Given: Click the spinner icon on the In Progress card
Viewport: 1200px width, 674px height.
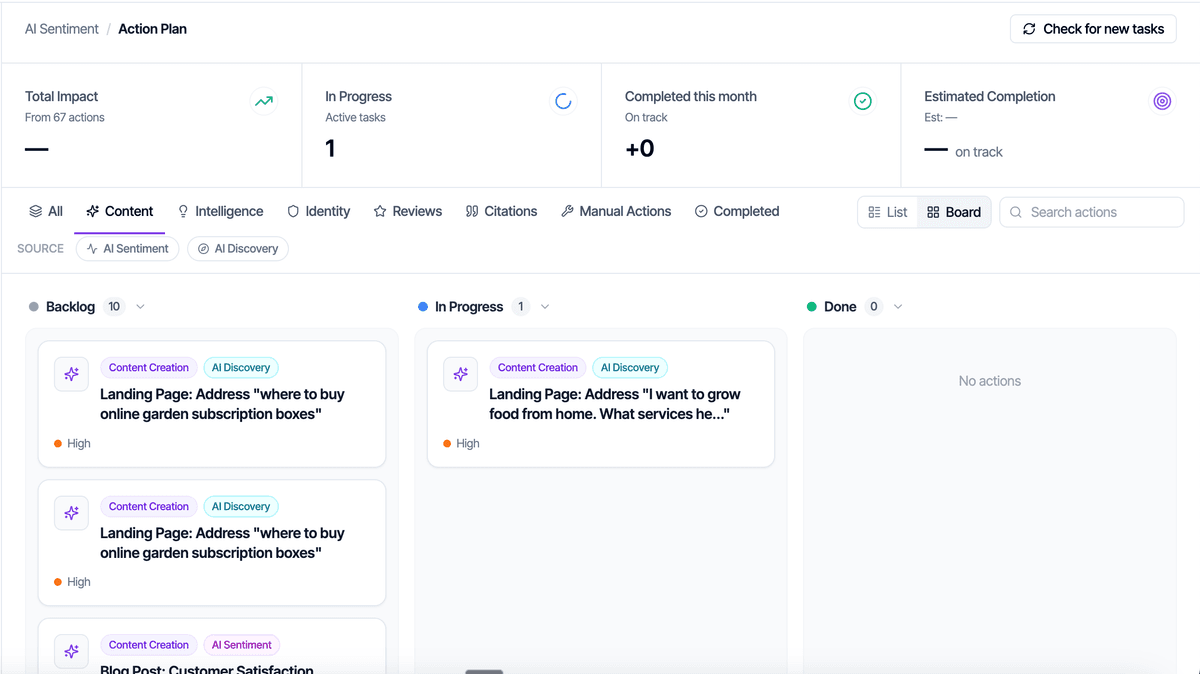Looking at the screenshot, I should (563, 101).
